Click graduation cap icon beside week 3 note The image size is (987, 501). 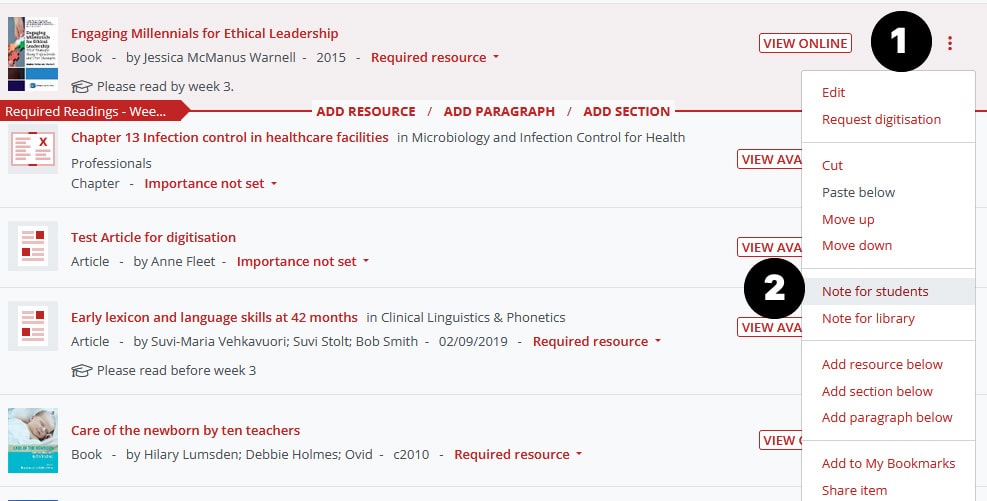82,87
